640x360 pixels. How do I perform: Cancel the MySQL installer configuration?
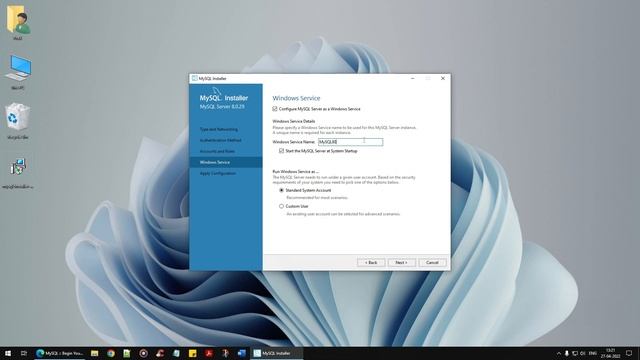432,262
